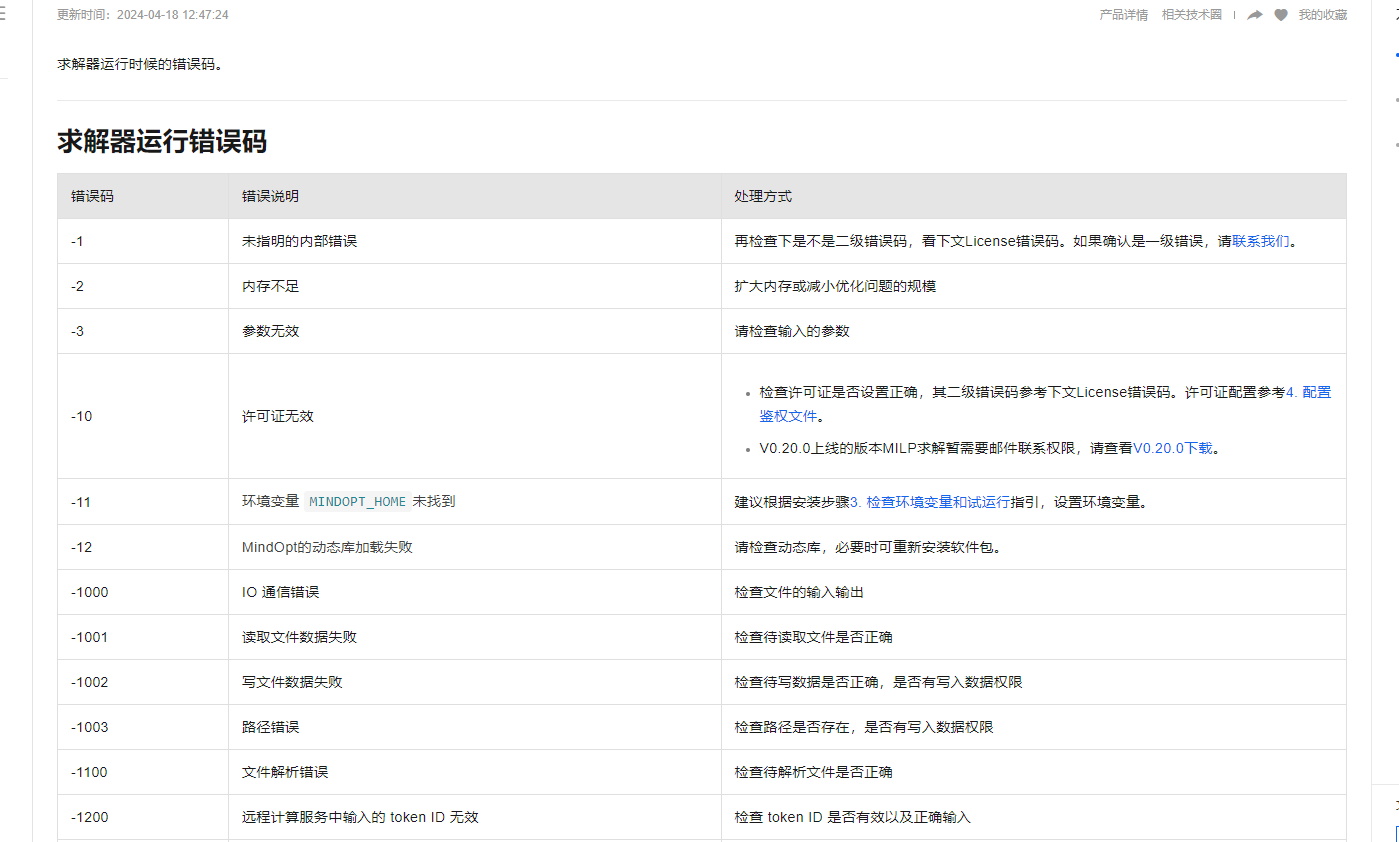Select error code cell -1000
The image size is (1399, 842).
point(143,592)
